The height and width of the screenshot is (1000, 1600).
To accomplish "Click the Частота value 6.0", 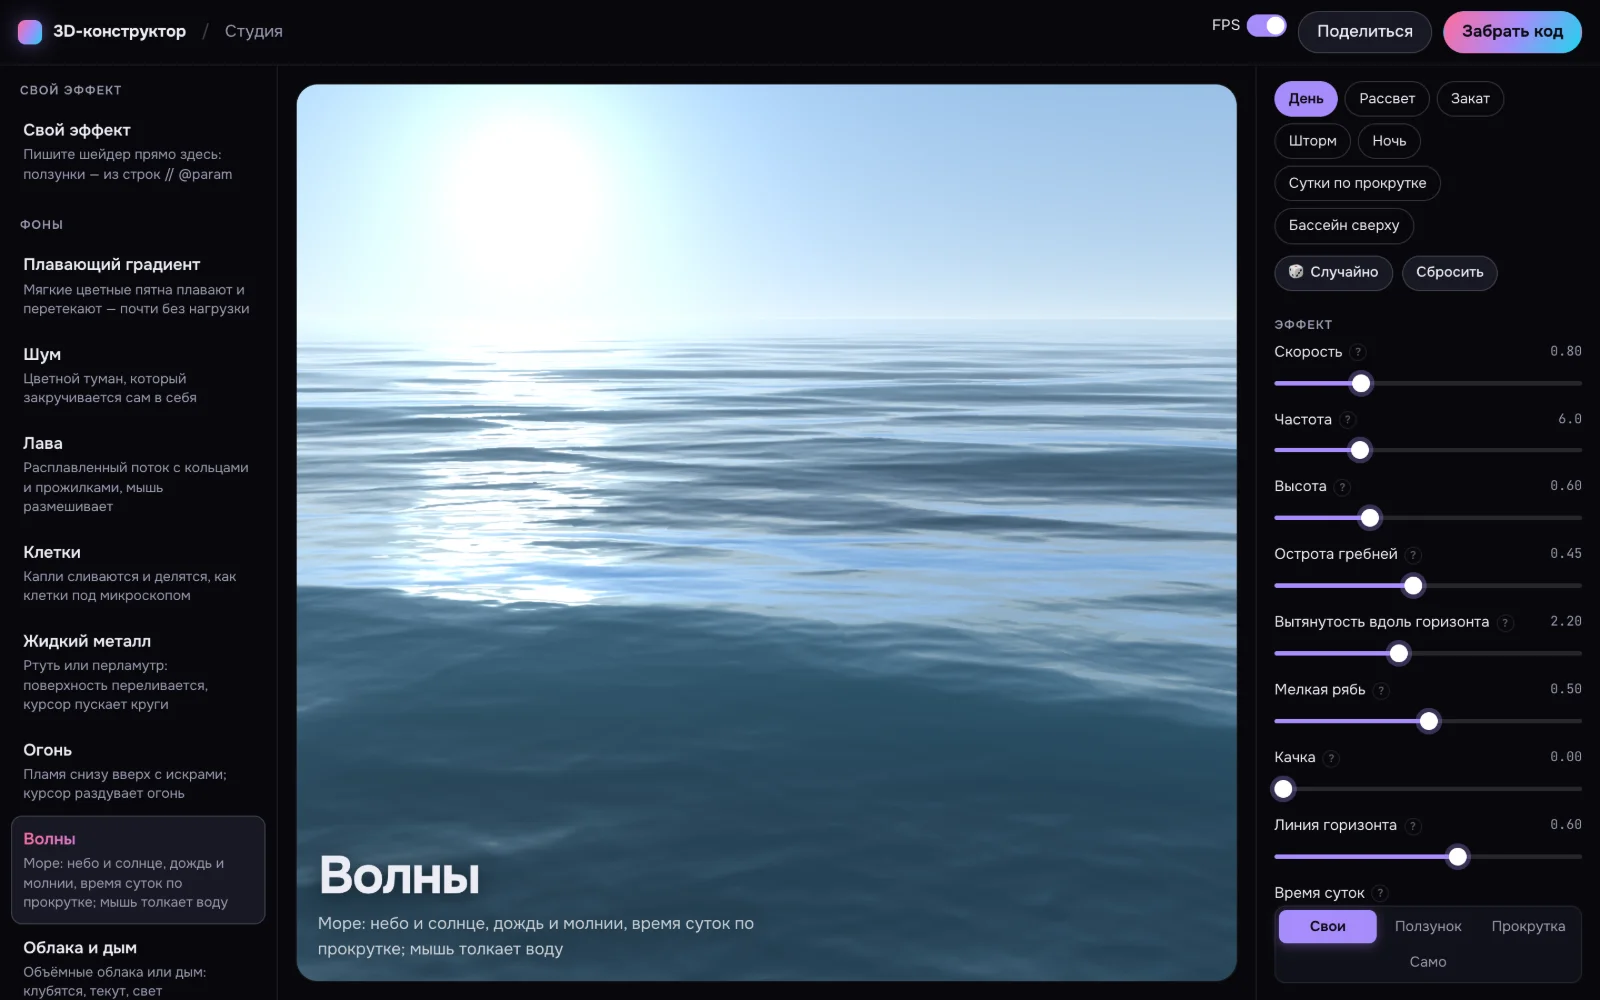I will 1570,419.
